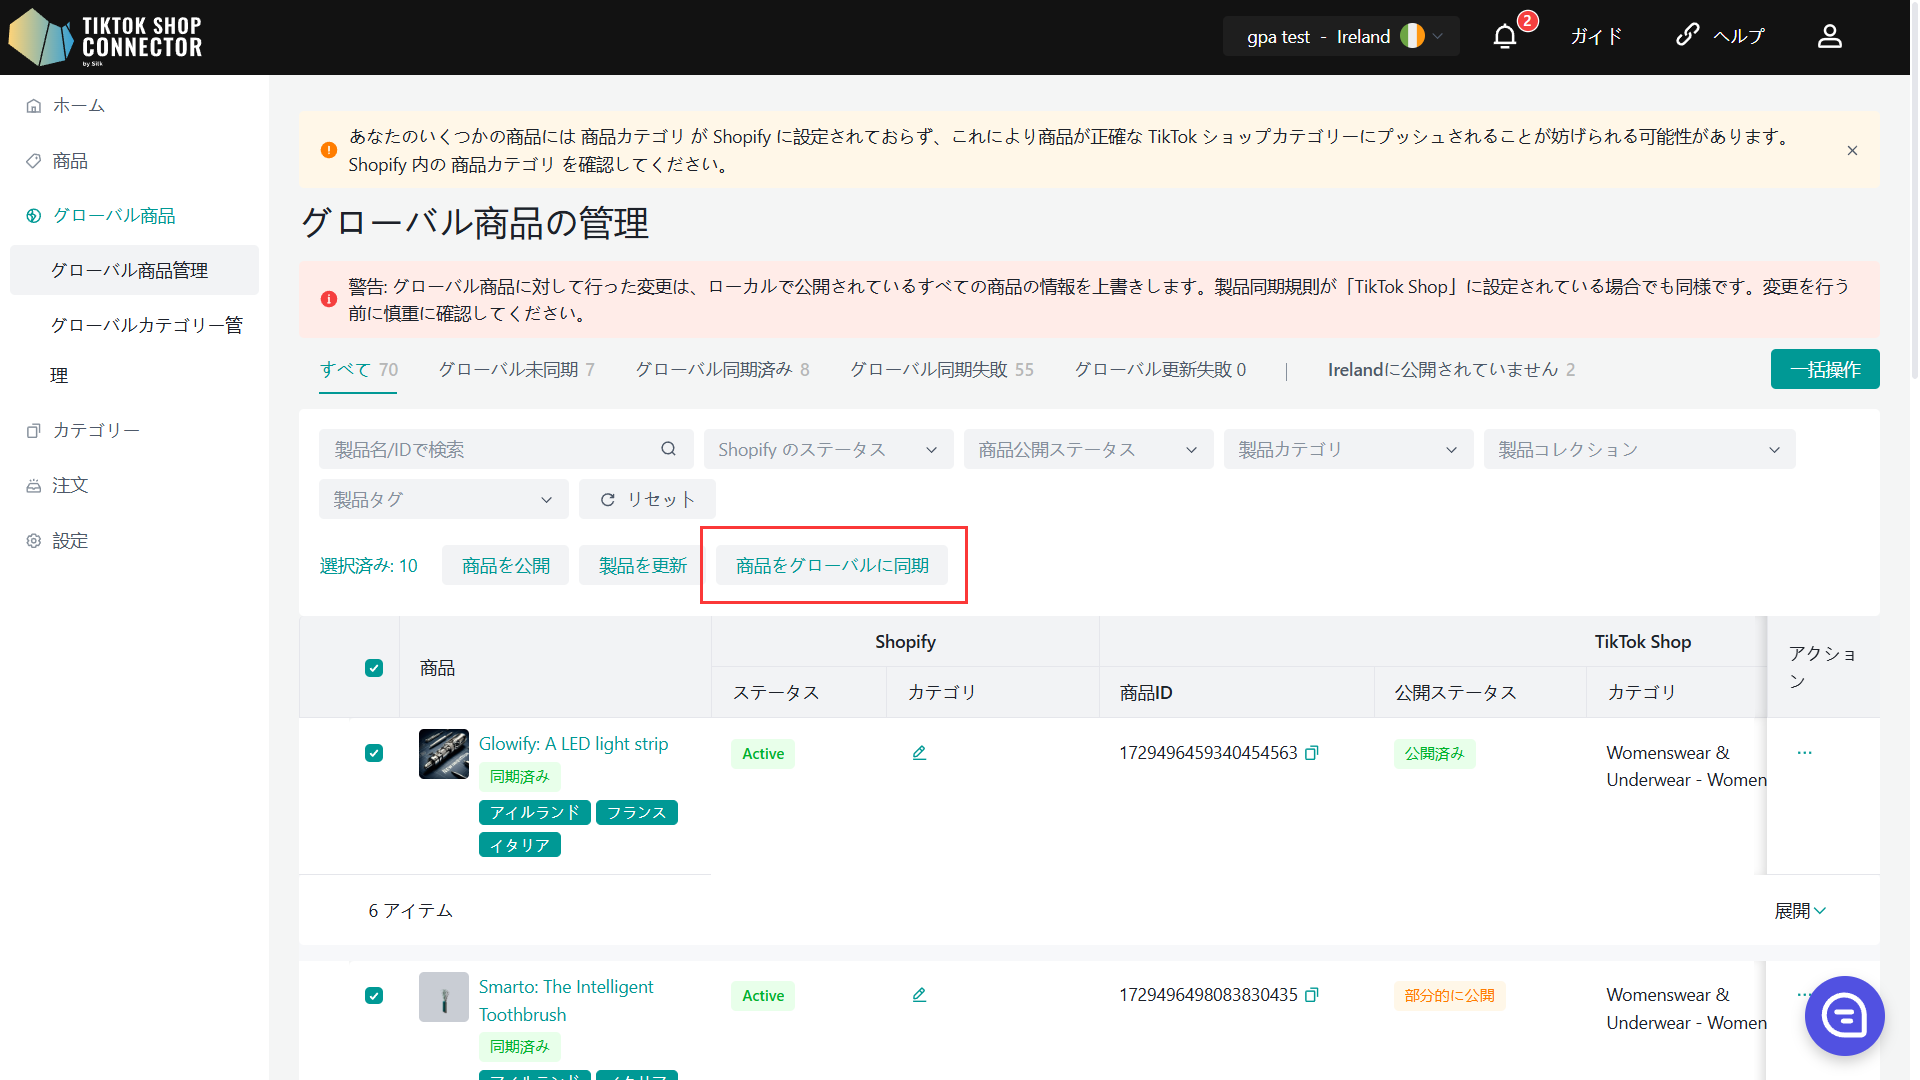Image resolution: width=1920 pixels, height=1080 pixels.
Task: Toggle the select-all checkbox in table header
Action: (374, 668)
